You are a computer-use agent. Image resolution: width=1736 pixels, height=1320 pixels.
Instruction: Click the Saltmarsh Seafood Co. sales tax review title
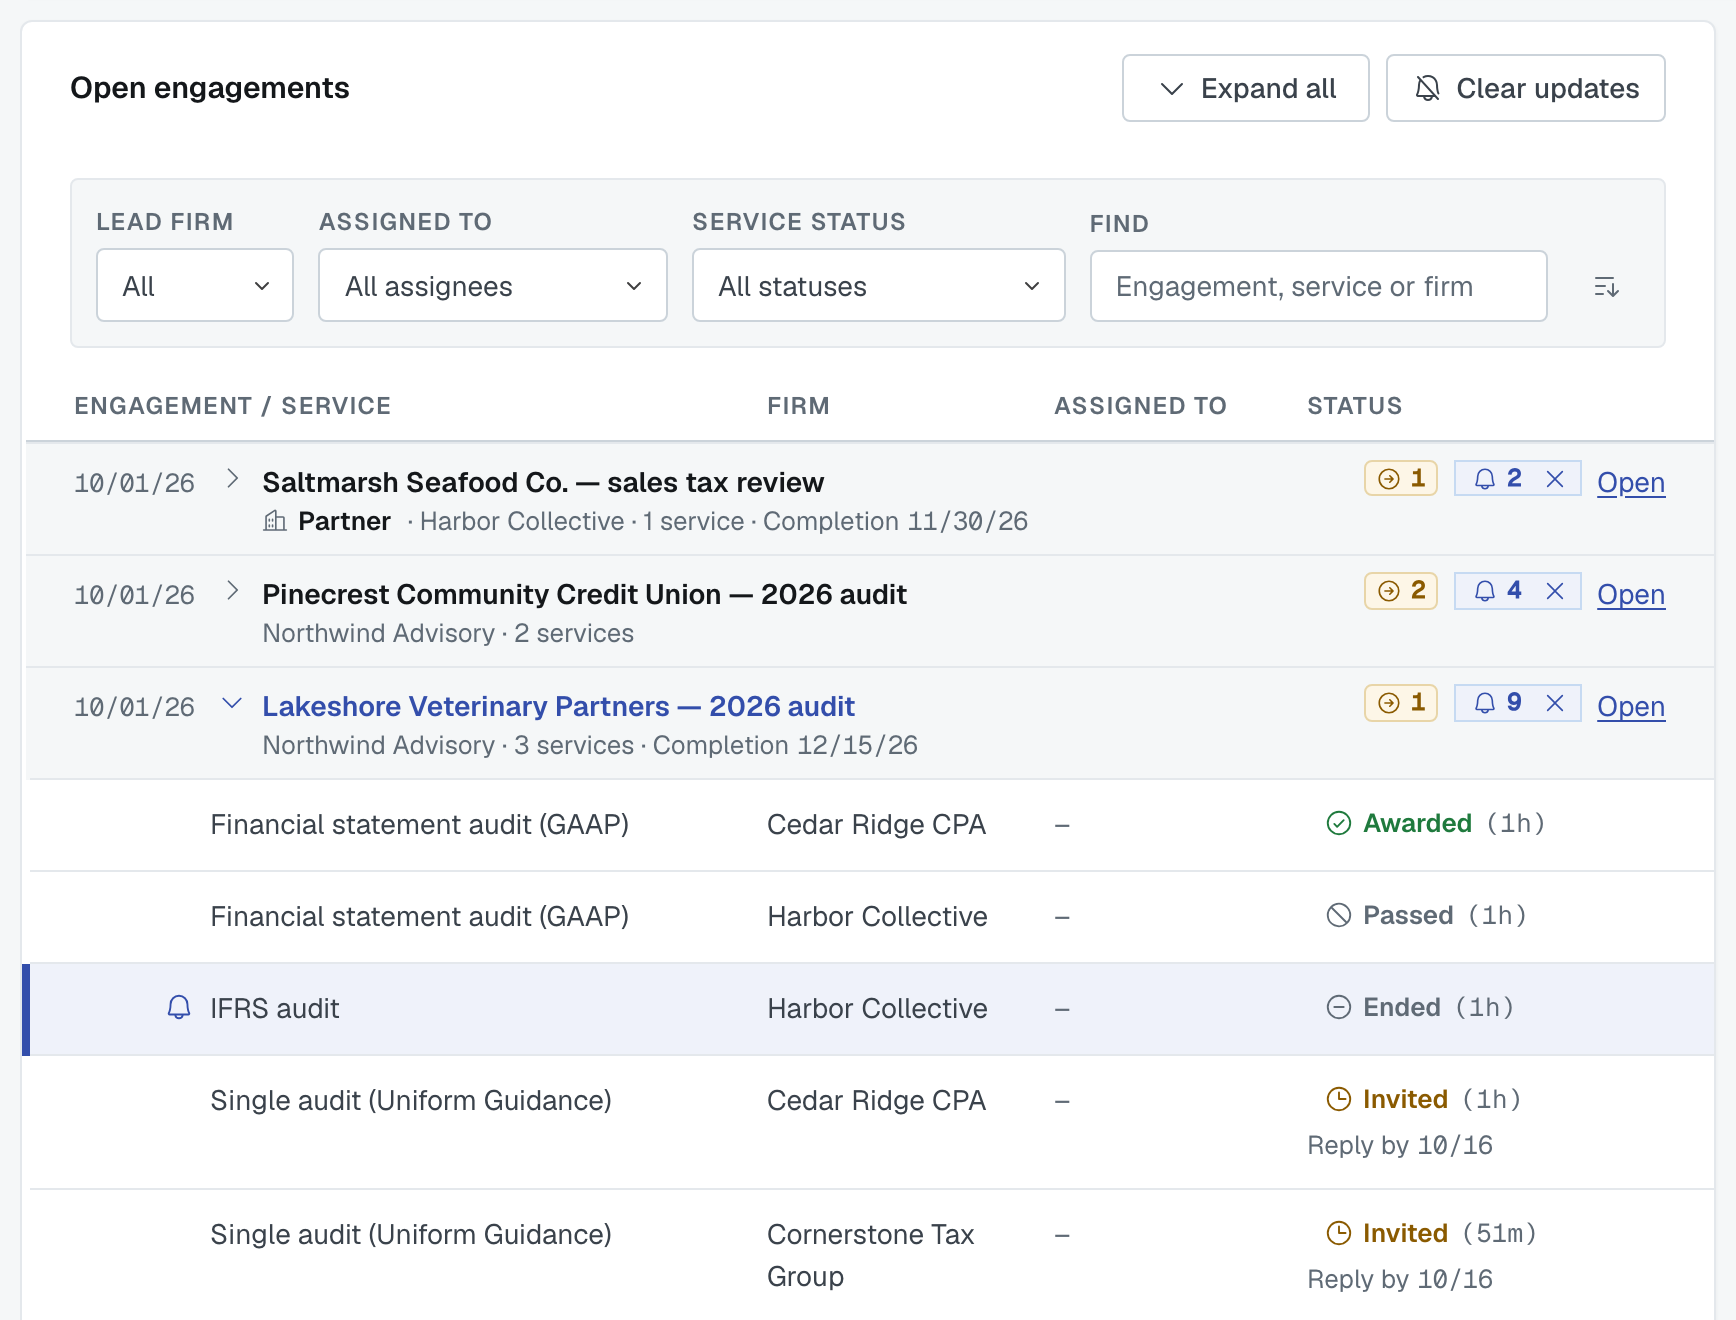(x=543, y=482)
